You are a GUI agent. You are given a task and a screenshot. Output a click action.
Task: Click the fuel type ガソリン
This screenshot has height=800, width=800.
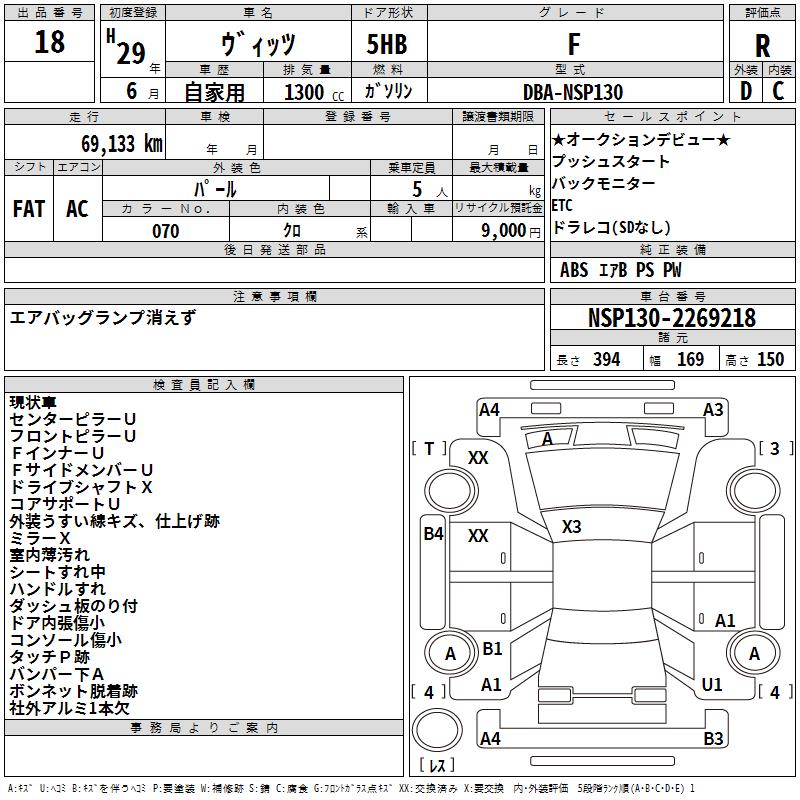388,91
